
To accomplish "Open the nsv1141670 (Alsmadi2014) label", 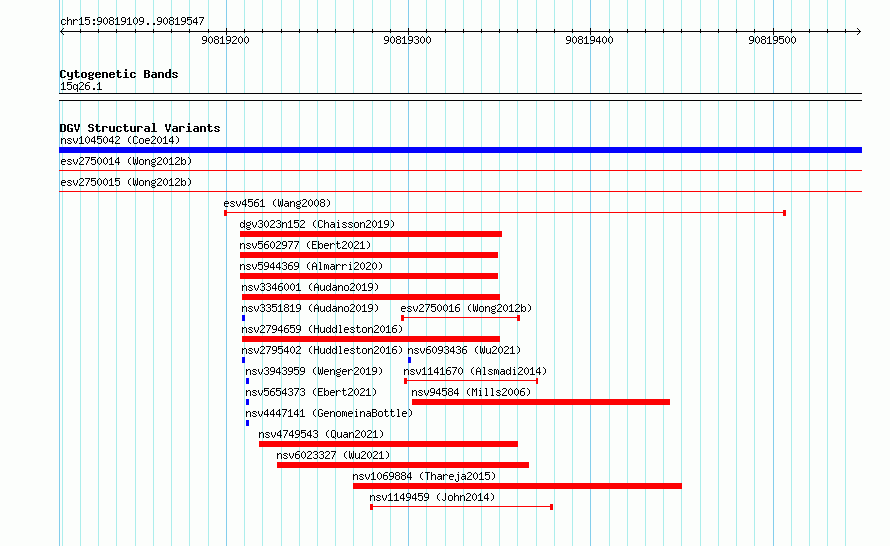I will point(475,371).
